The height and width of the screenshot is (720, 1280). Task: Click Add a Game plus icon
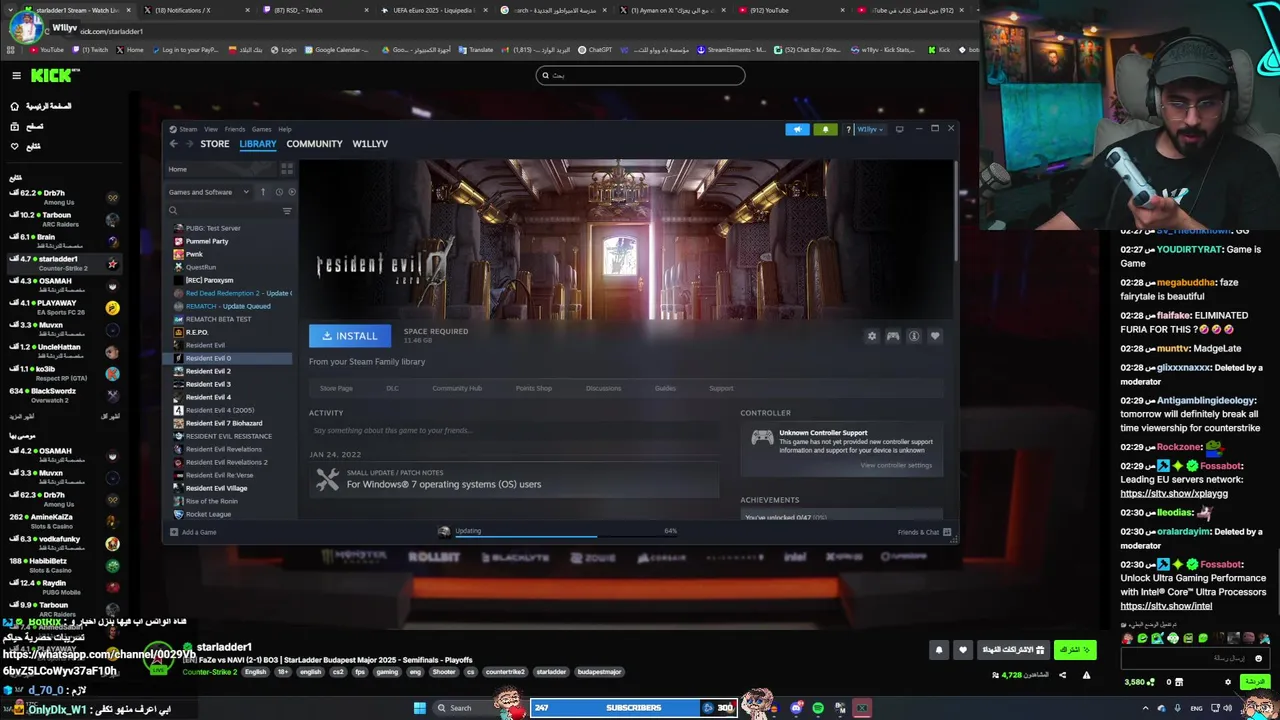pos(174,532)
